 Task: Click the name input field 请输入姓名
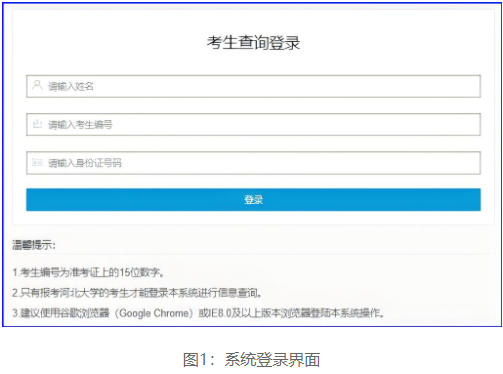pyautogui.click(x=253, y=86)
